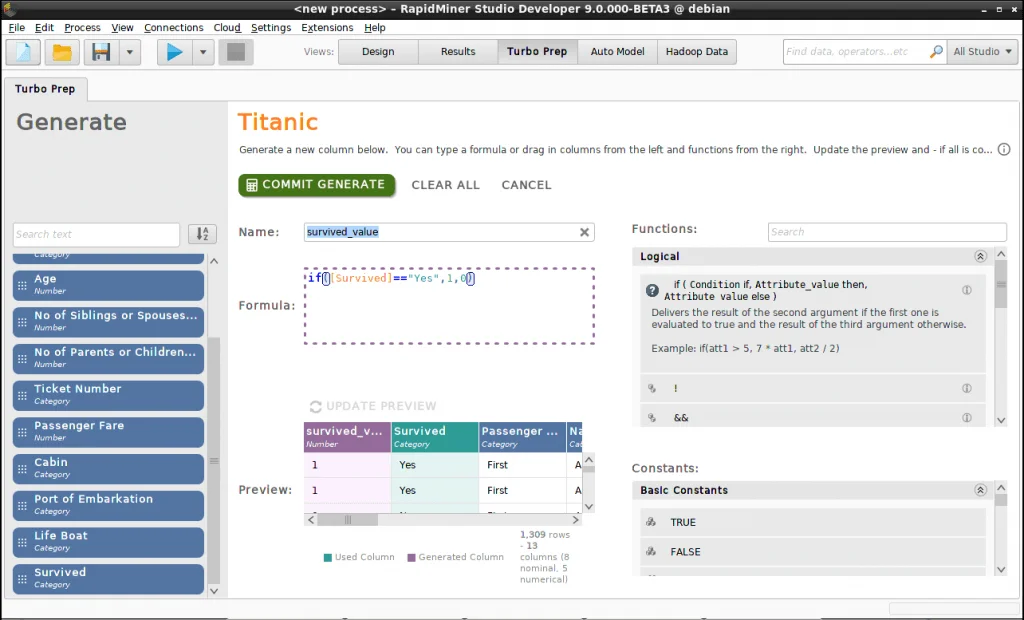This screenshot has height=620, width=1024.
Task: Clear the Name field using the X icon
Action: [x=584, y=232]
